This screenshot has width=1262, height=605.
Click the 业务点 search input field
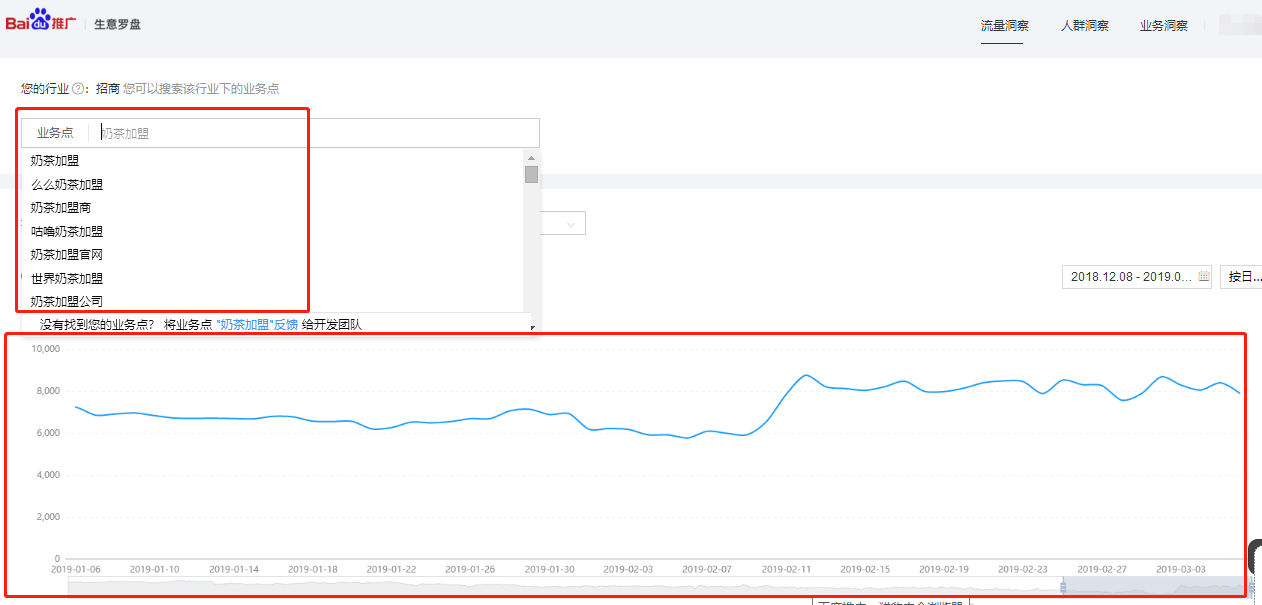pyautogui.click(x=316, y=133)
